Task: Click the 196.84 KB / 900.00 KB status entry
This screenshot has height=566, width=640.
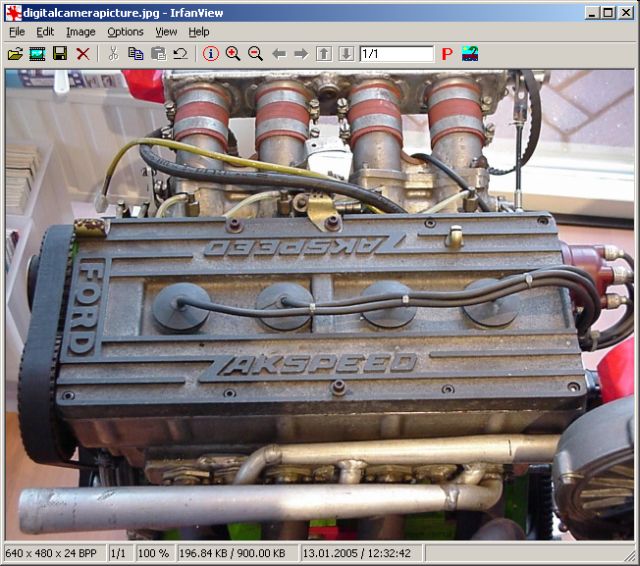Action: pos(232,553)
